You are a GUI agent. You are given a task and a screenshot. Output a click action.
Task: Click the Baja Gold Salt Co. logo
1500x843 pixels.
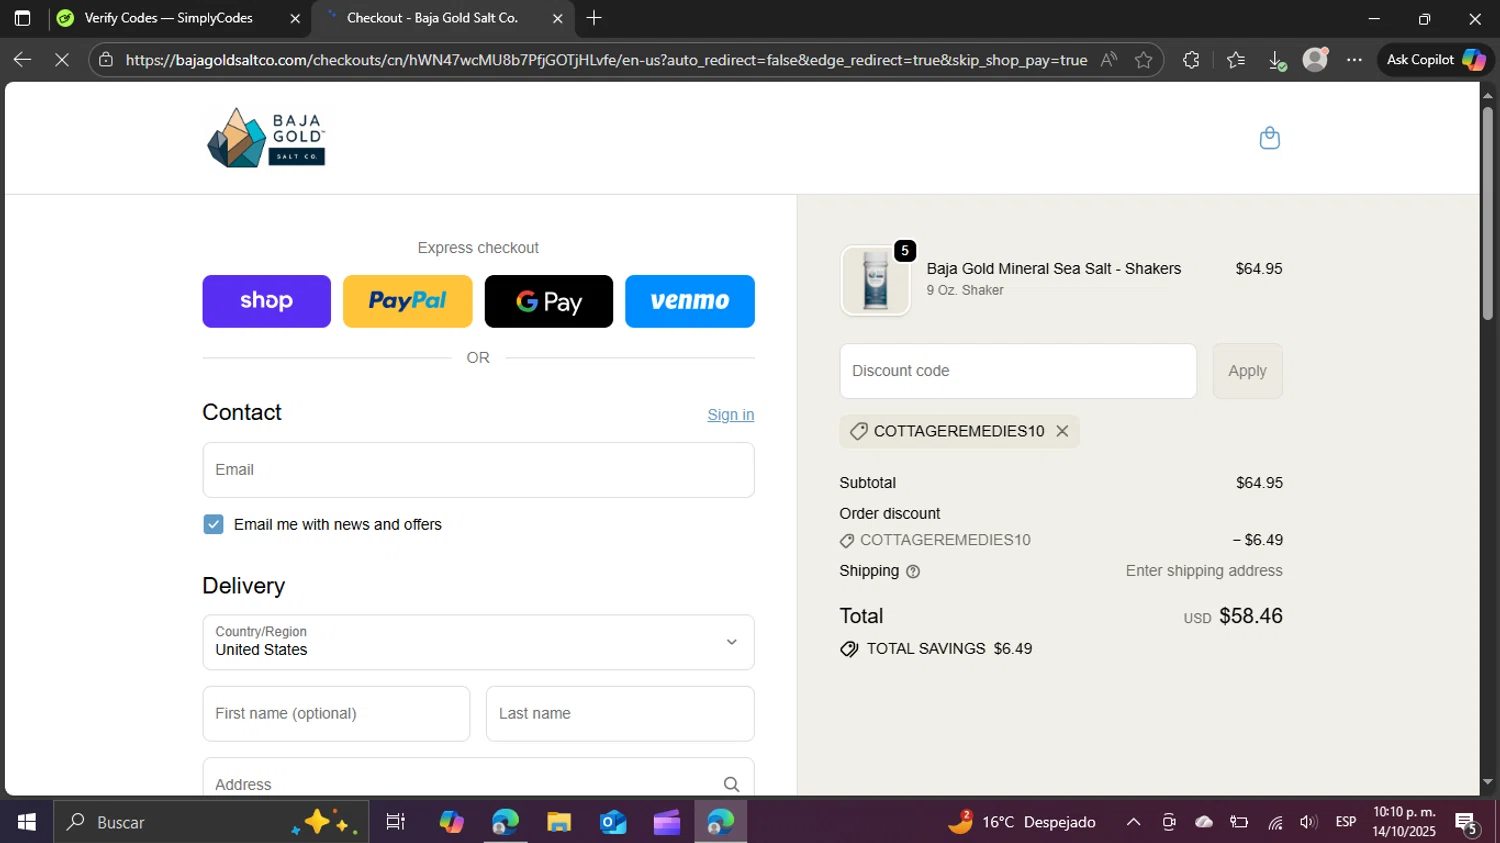[266, 138]
